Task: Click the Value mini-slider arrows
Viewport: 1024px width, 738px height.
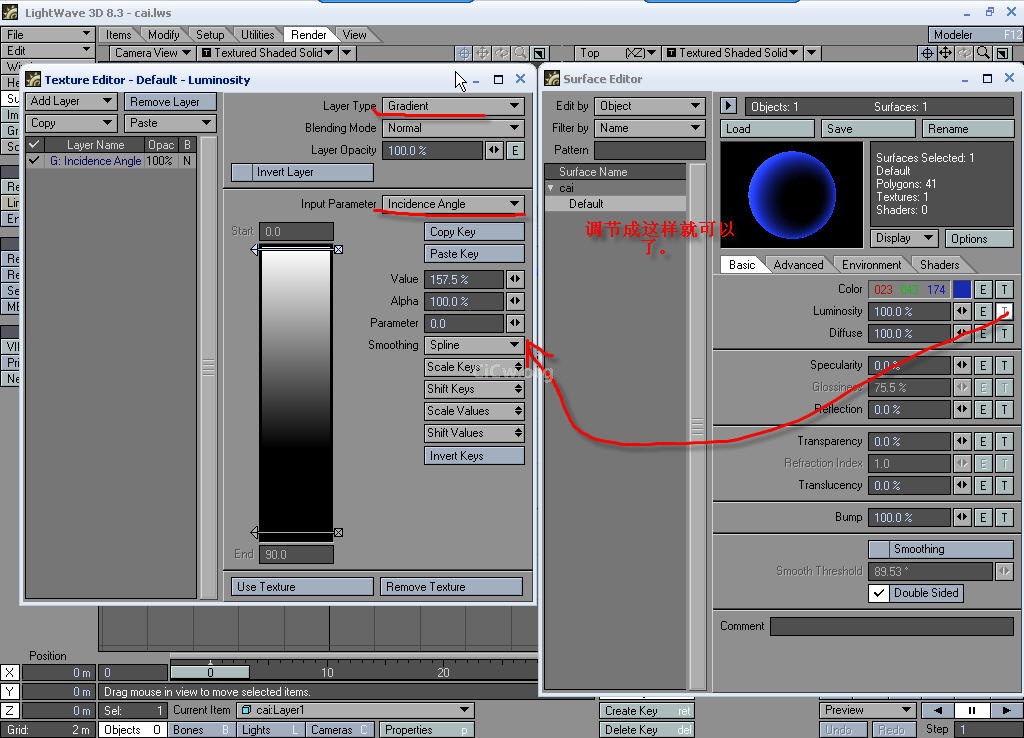Action: (x=515, y=280)
